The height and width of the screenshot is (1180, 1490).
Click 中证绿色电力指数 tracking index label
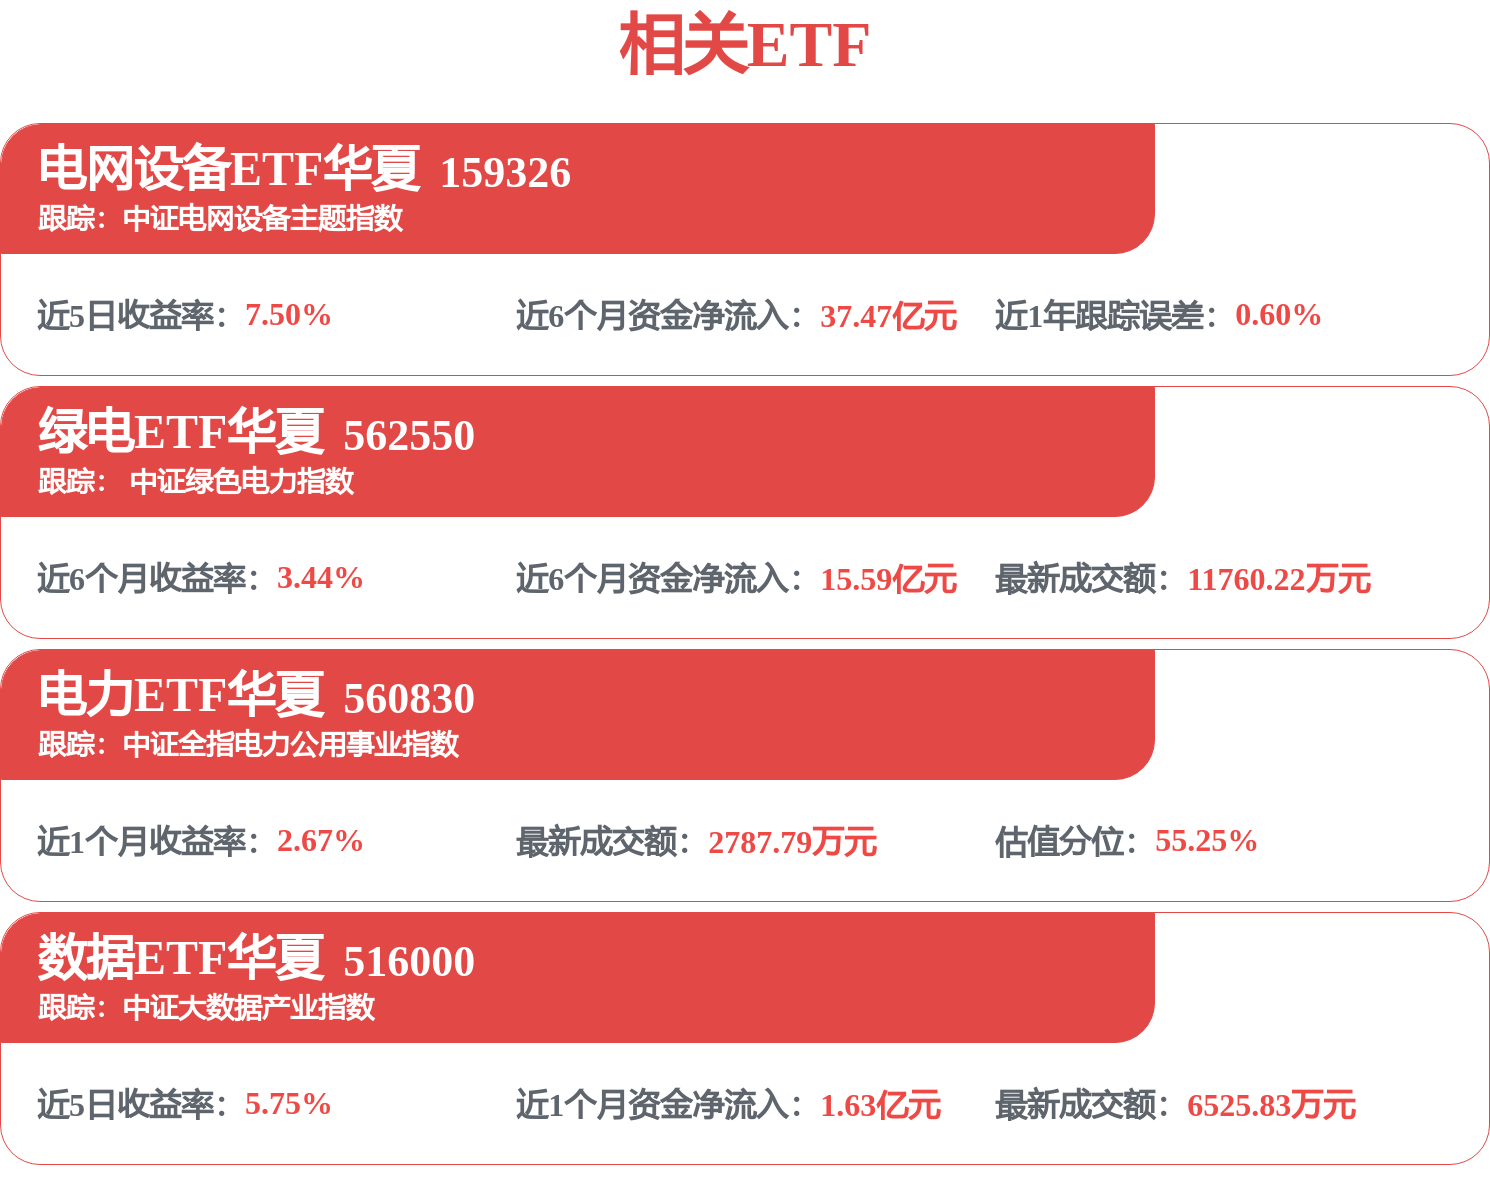pos(242,481)
